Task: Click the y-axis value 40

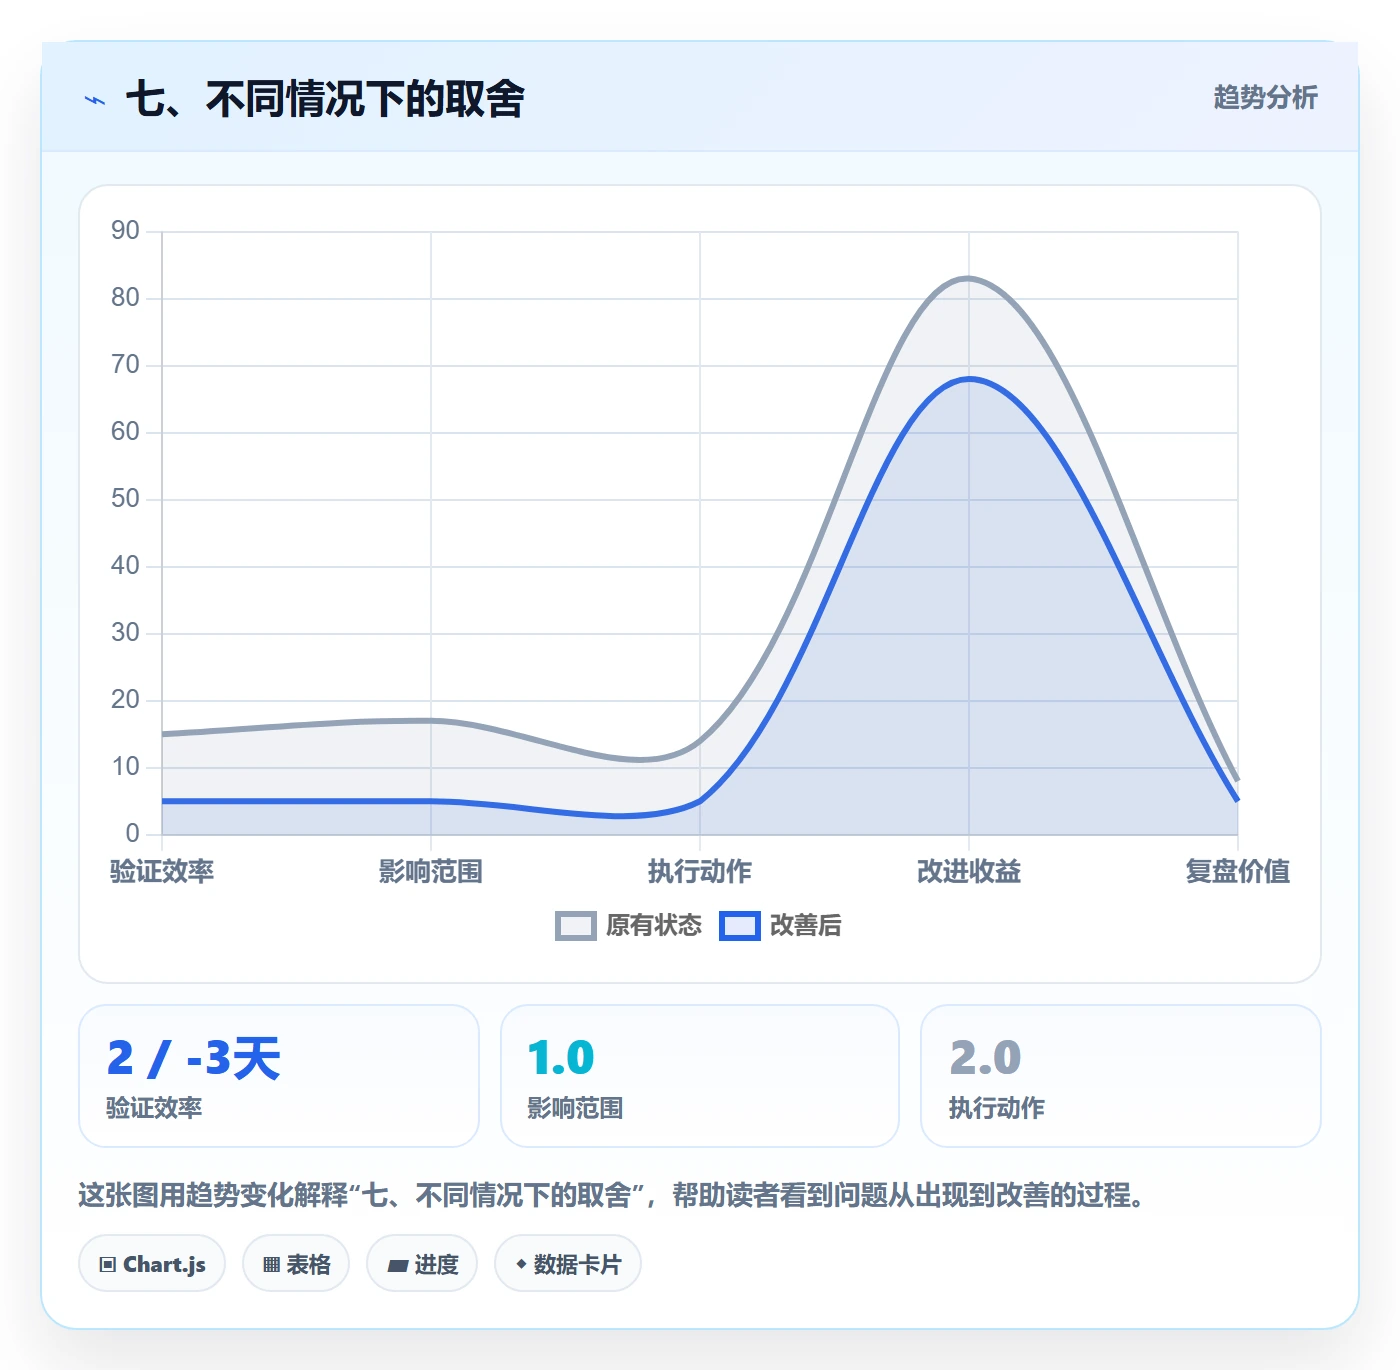Action: point(125,566)
